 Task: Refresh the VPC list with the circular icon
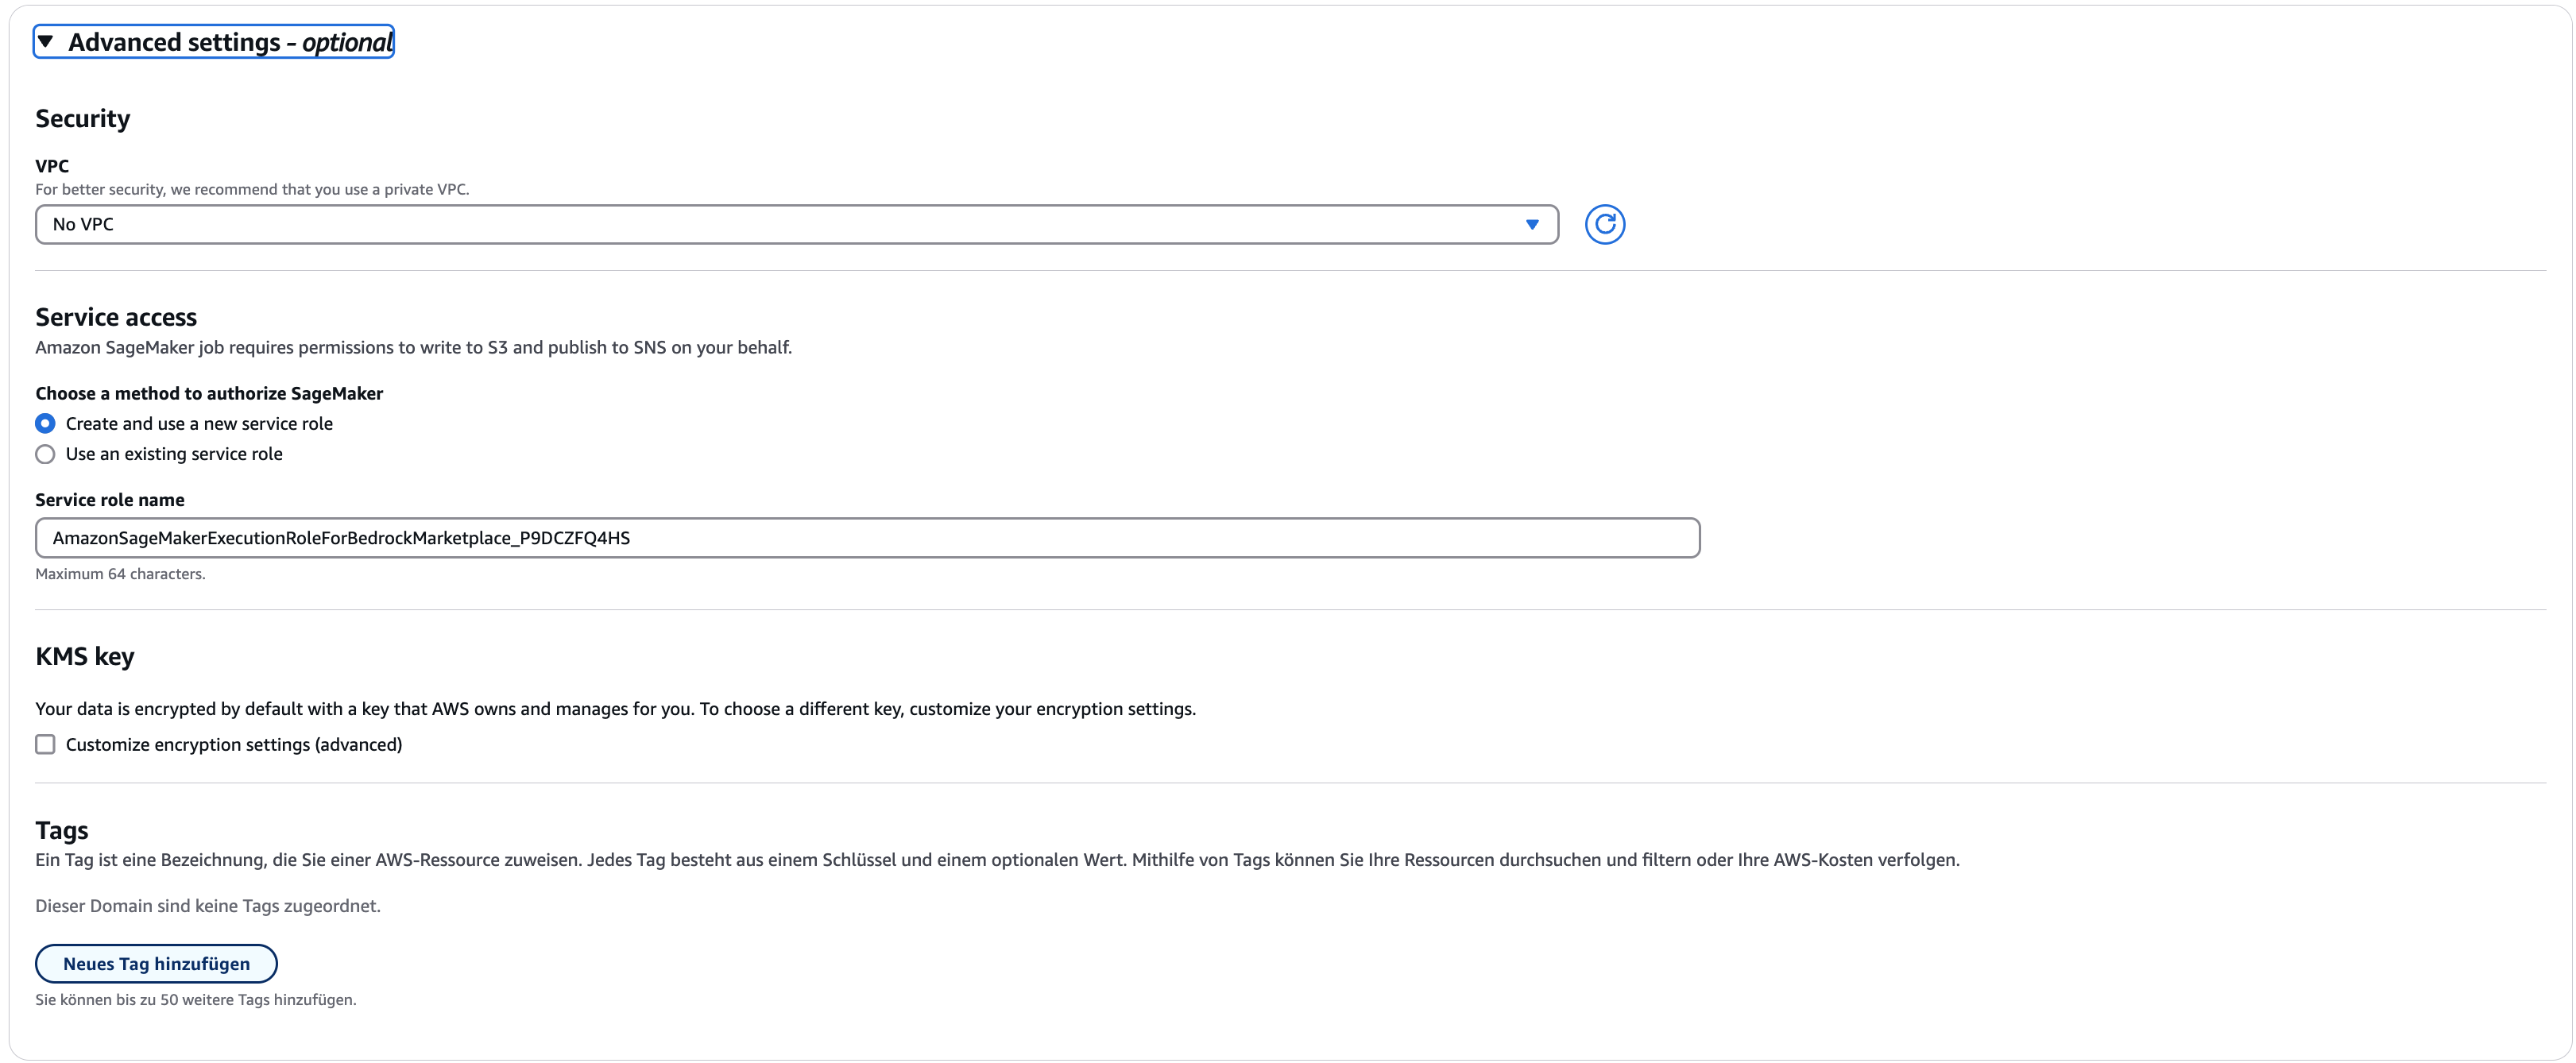[1604, 224]
